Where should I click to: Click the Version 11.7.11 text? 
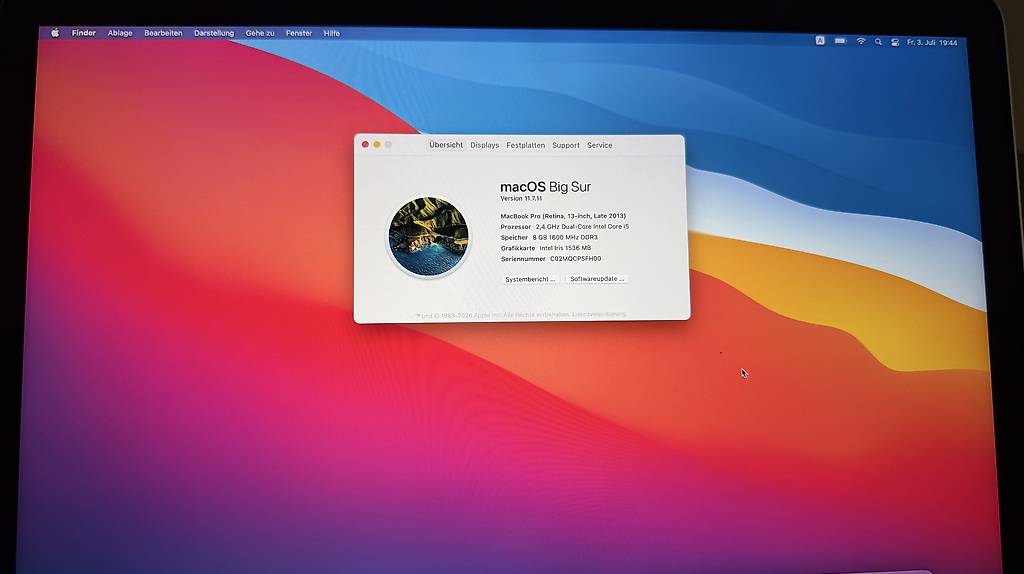coord(521,198)
